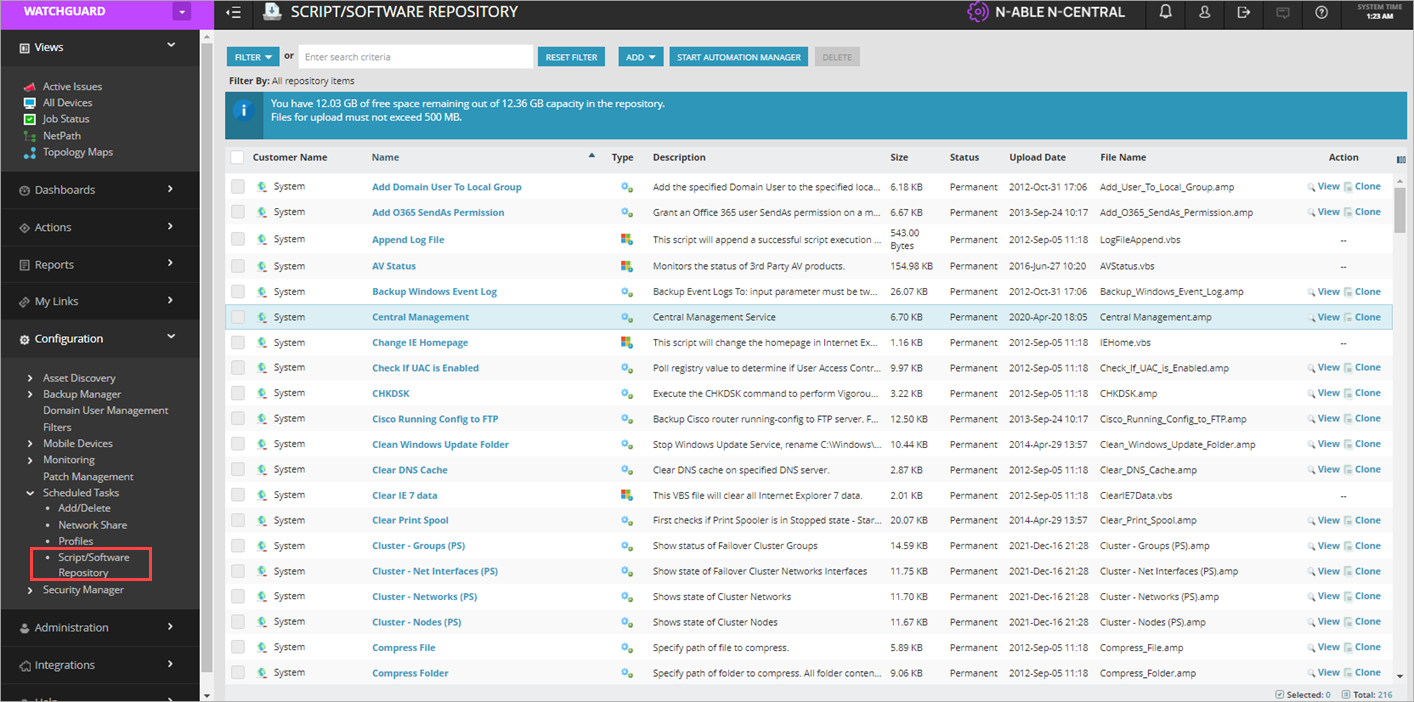
Task: Open the Administration menu section
Action: coord(100,627)
